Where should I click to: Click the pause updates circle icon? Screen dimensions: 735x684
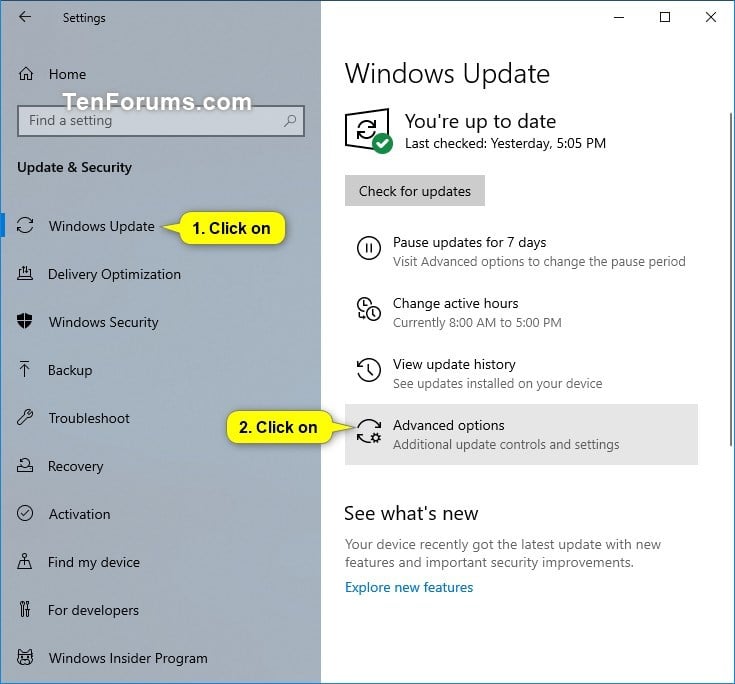[369, 248]
